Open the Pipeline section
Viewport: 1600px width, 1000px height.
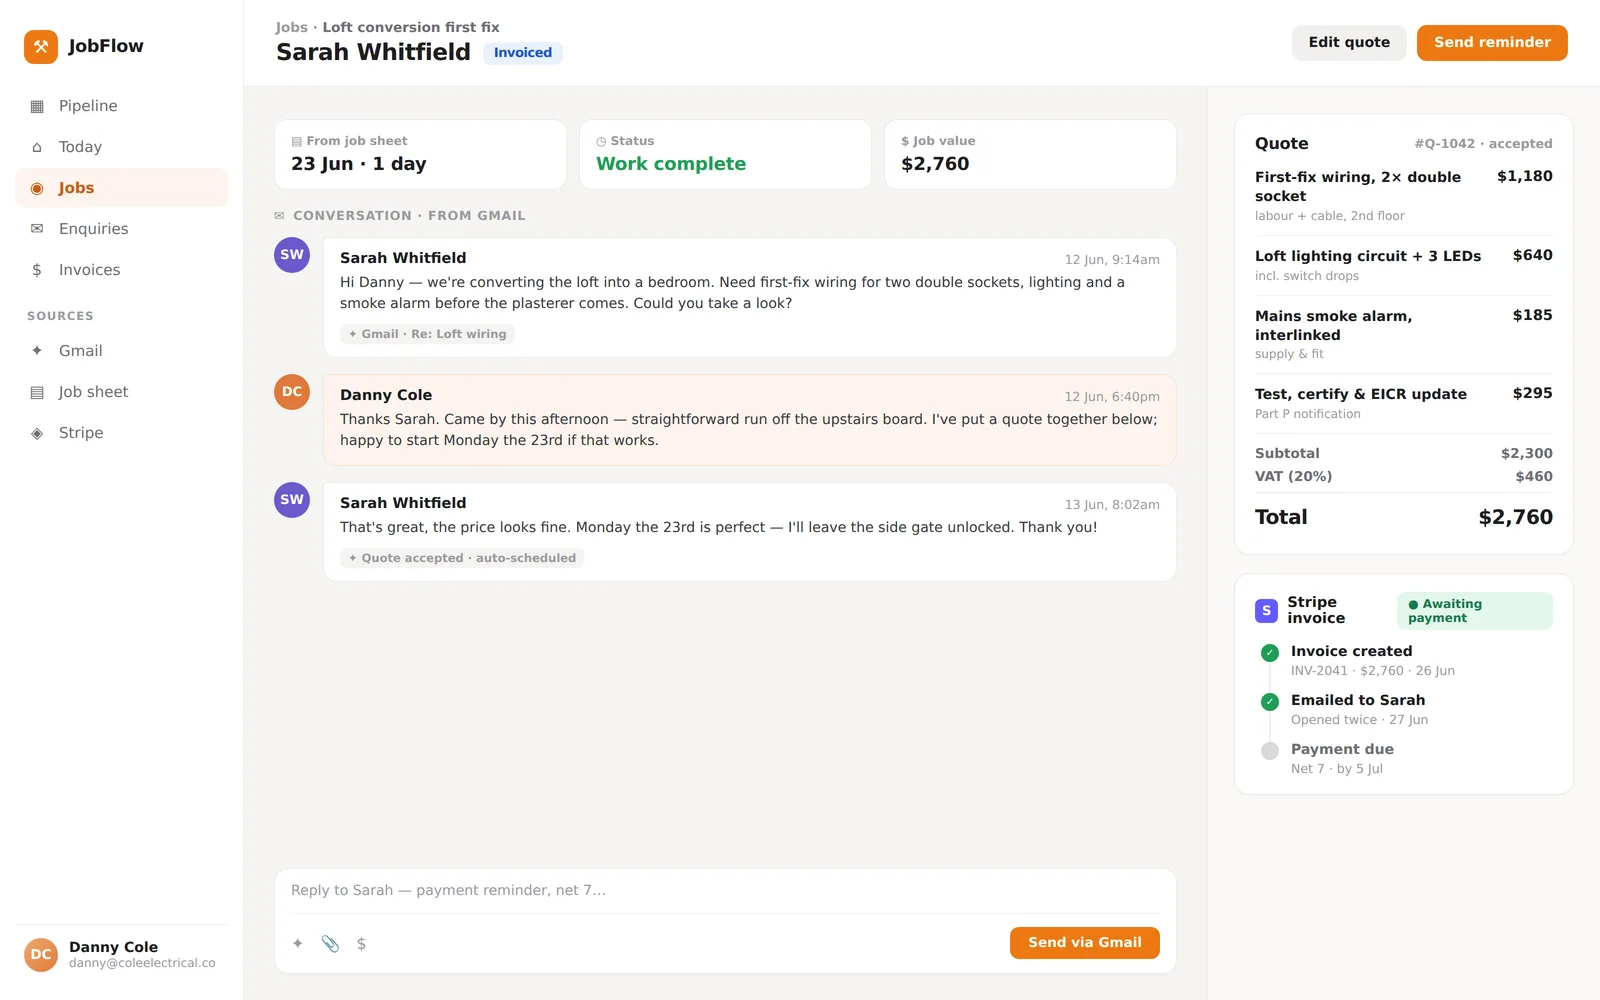122,106
